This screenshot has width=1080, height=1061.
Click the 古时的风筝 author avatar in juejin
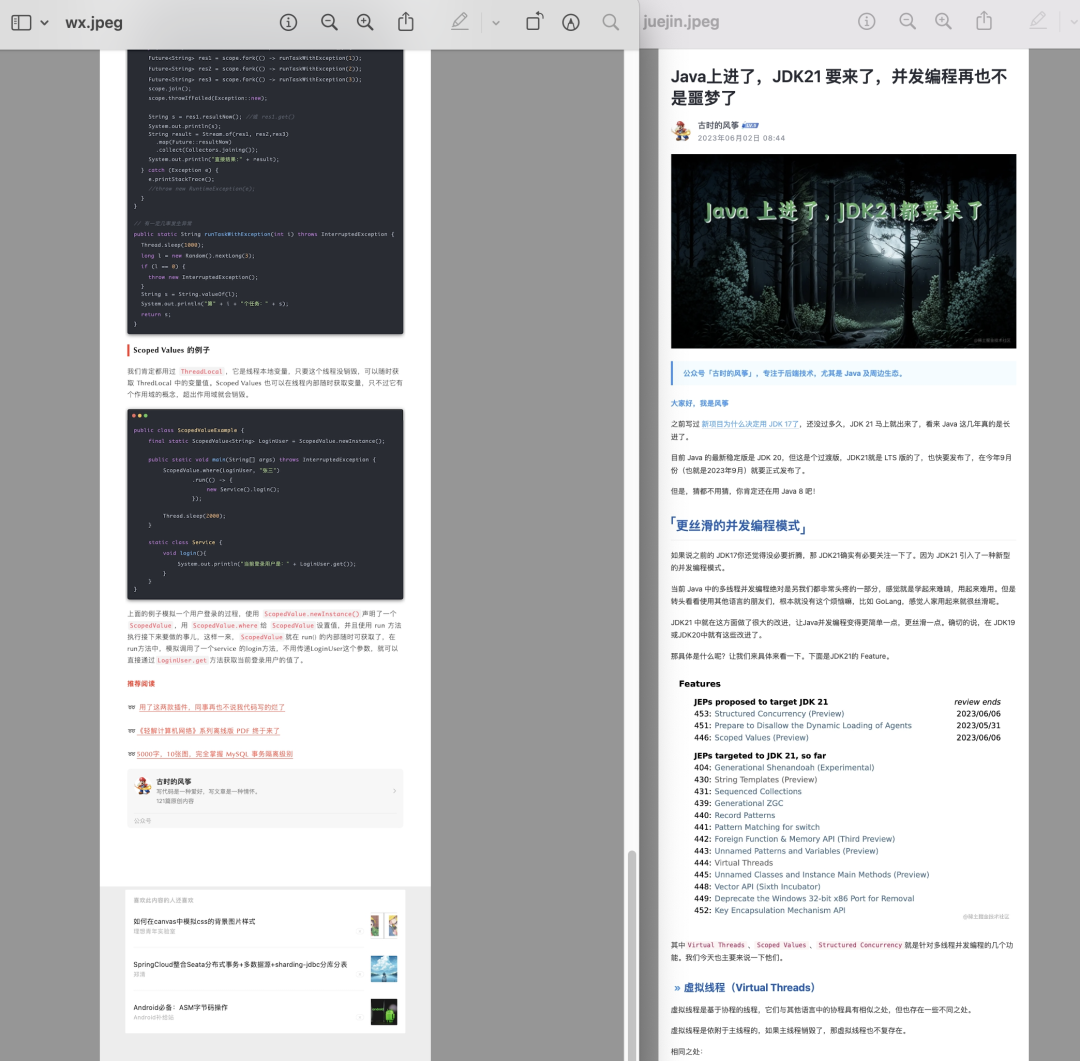681,131
